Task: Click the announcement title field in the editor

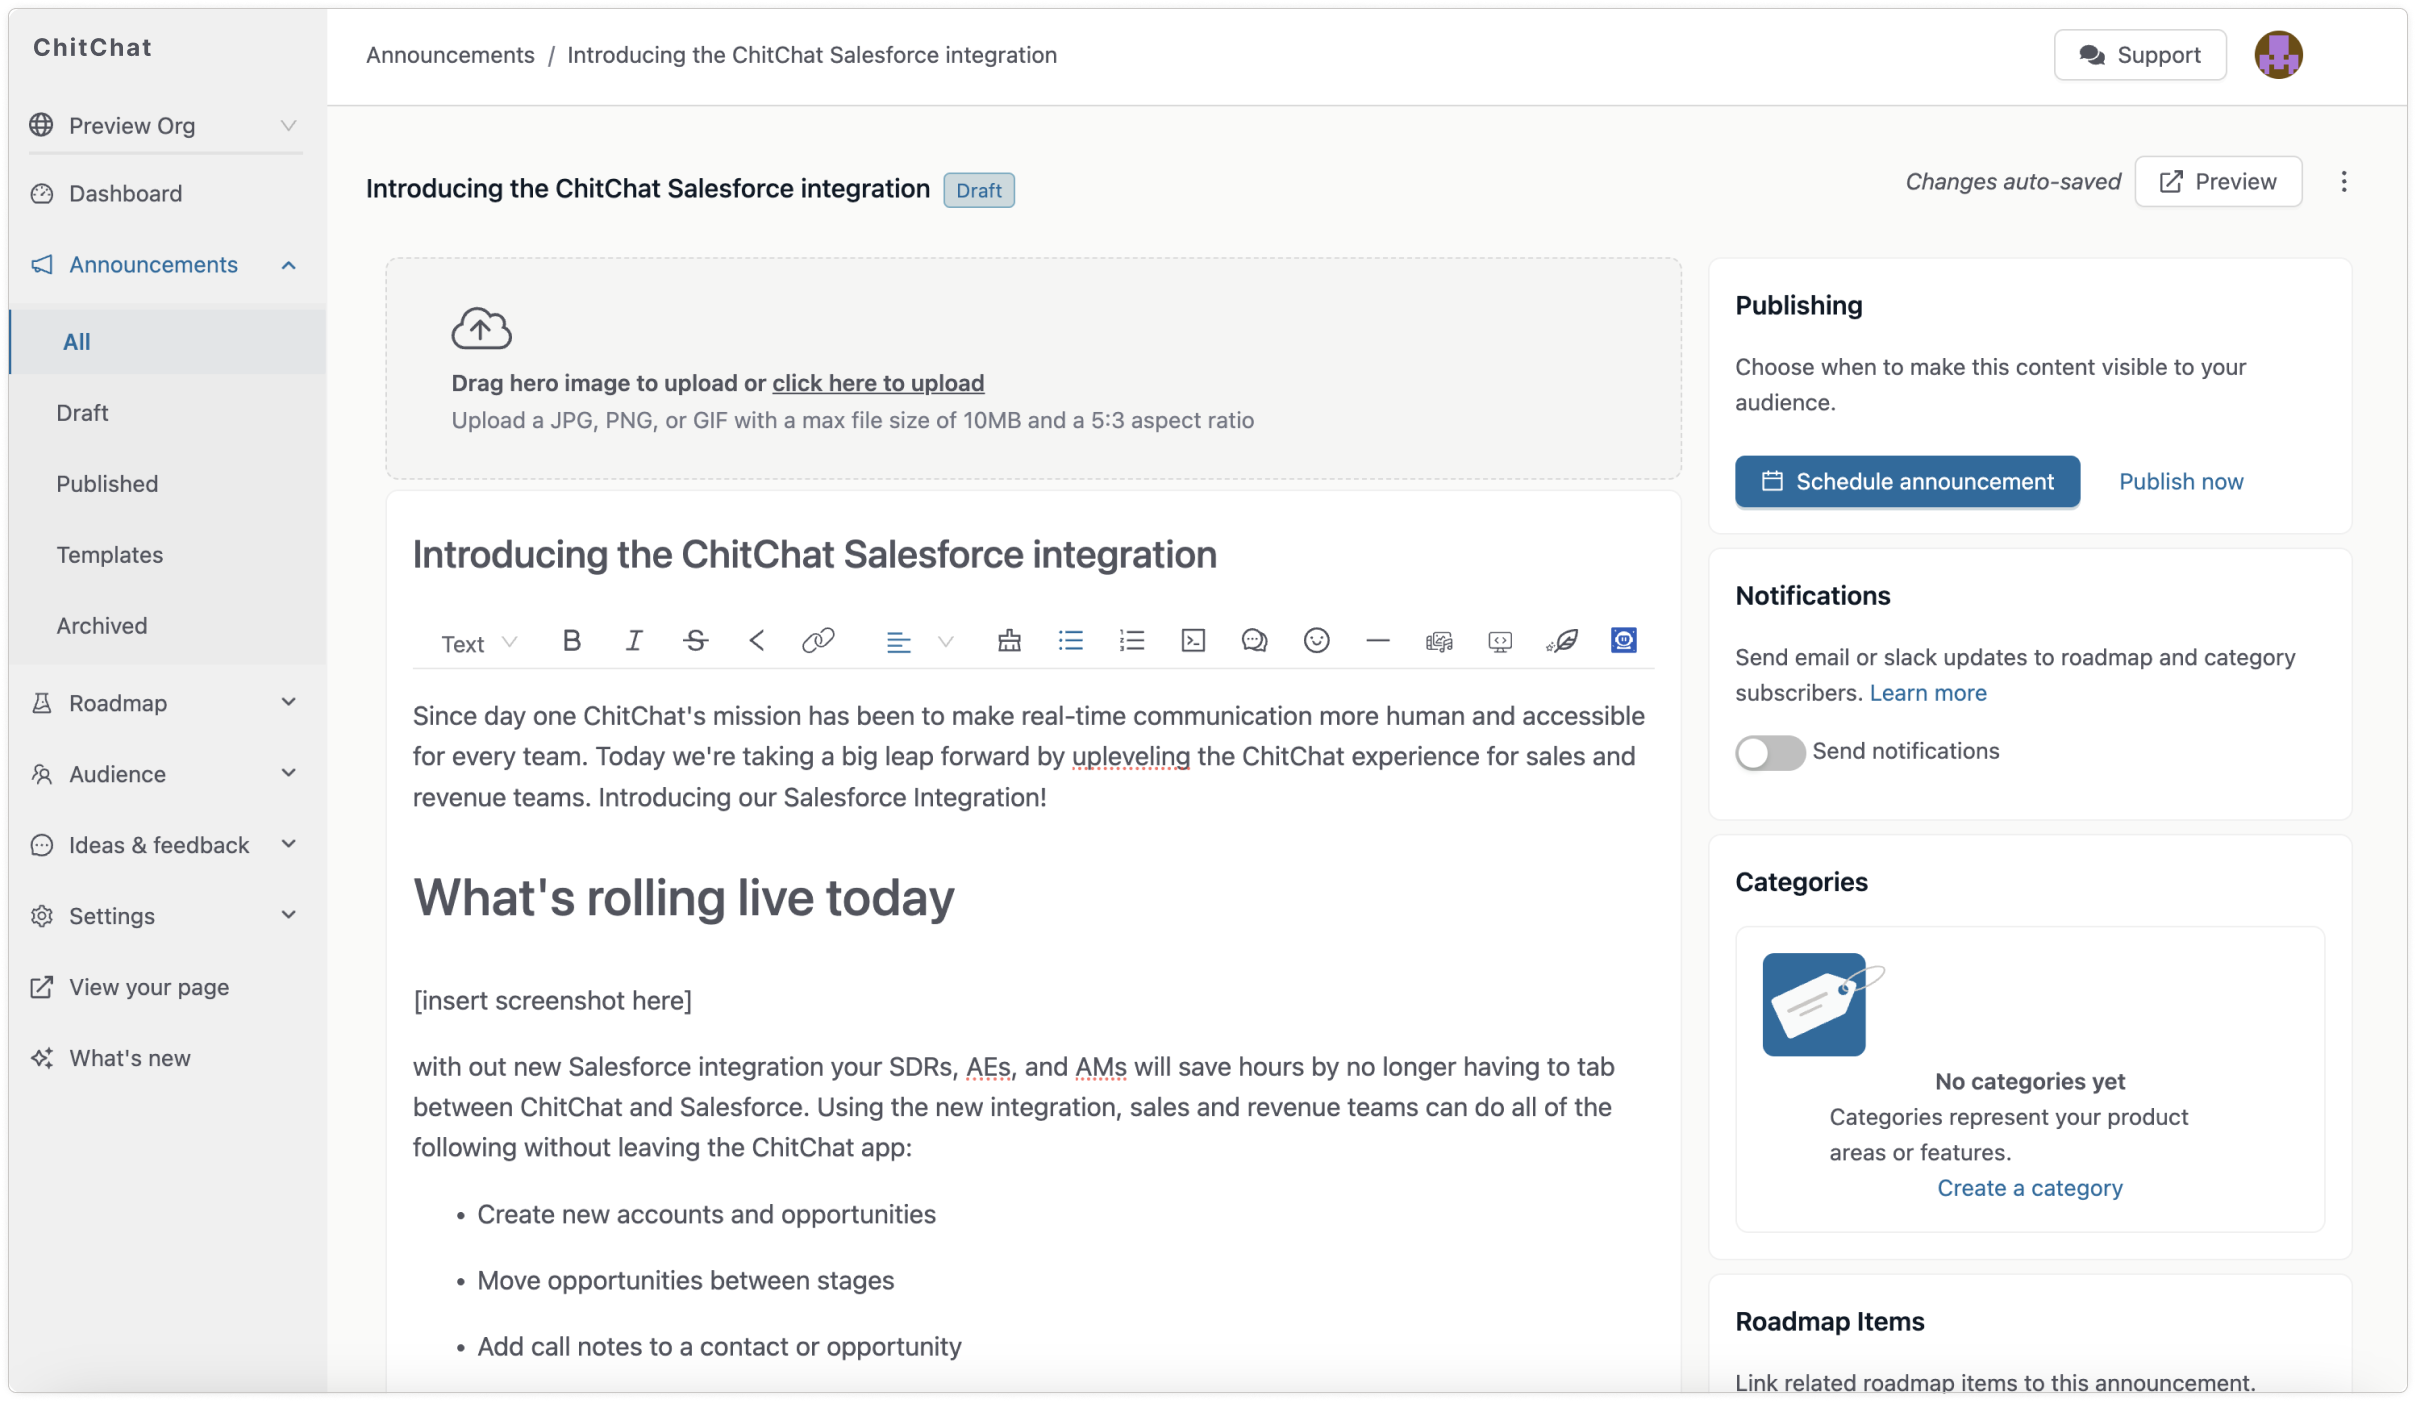Action: click(x=814, y=555)
